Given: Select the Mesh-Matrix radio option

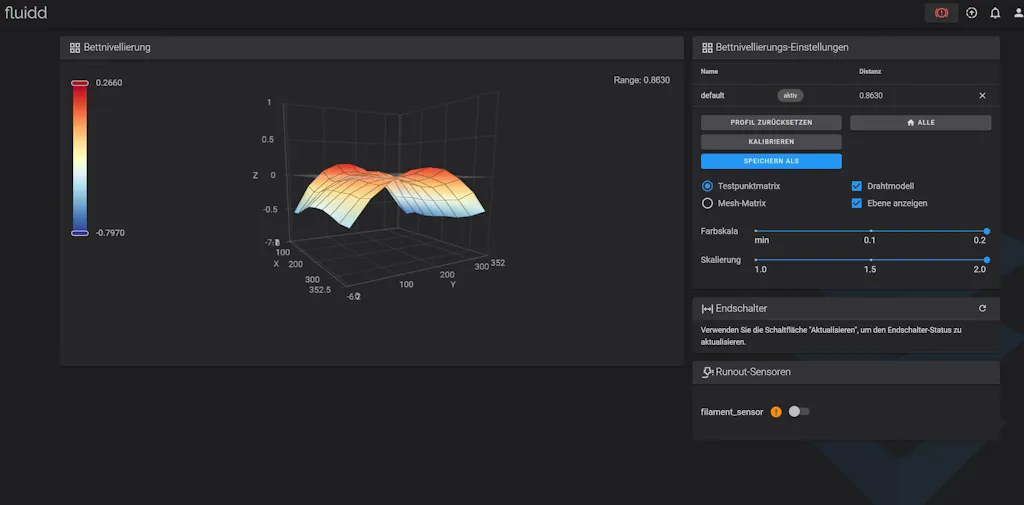Looking at the screenshot, I should click(708, 203).
